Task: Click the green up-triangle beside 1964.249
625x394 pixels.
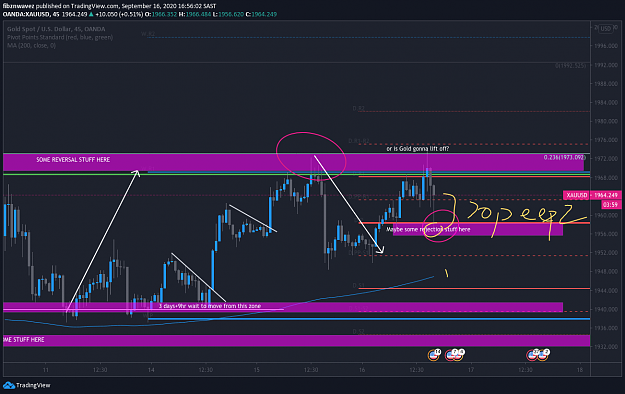Action: pyautogui.click(x=91, y=14)
